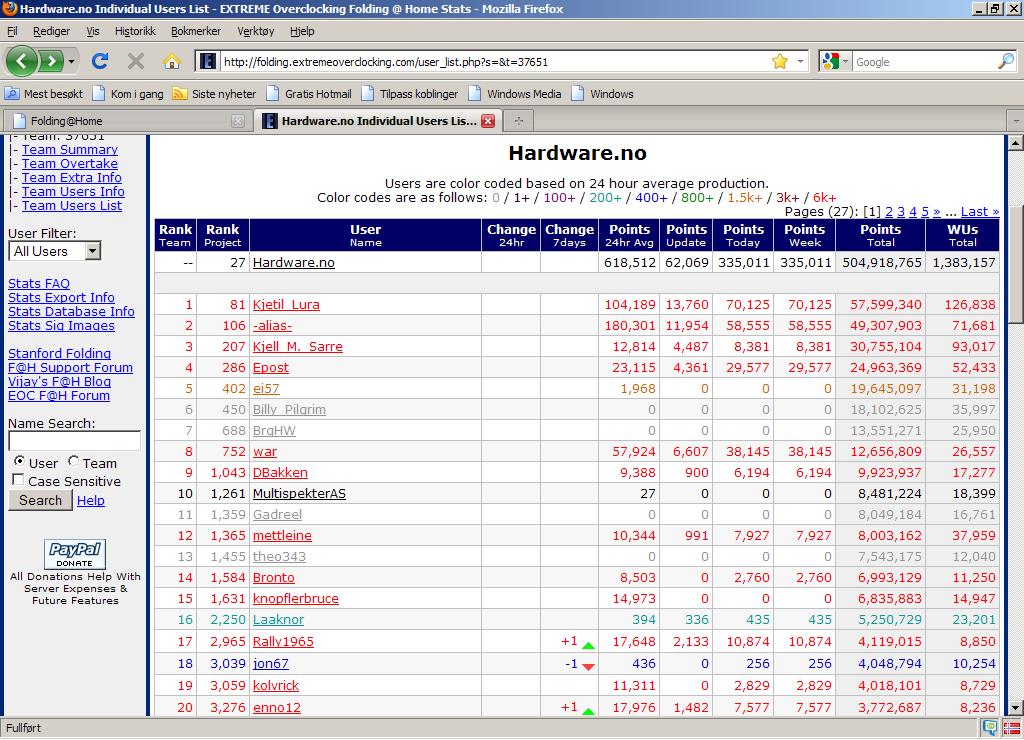Open the Stanford Folding link
This screenshot has height=740, width=1024.
pyautogui.click(x=59, y=353)
